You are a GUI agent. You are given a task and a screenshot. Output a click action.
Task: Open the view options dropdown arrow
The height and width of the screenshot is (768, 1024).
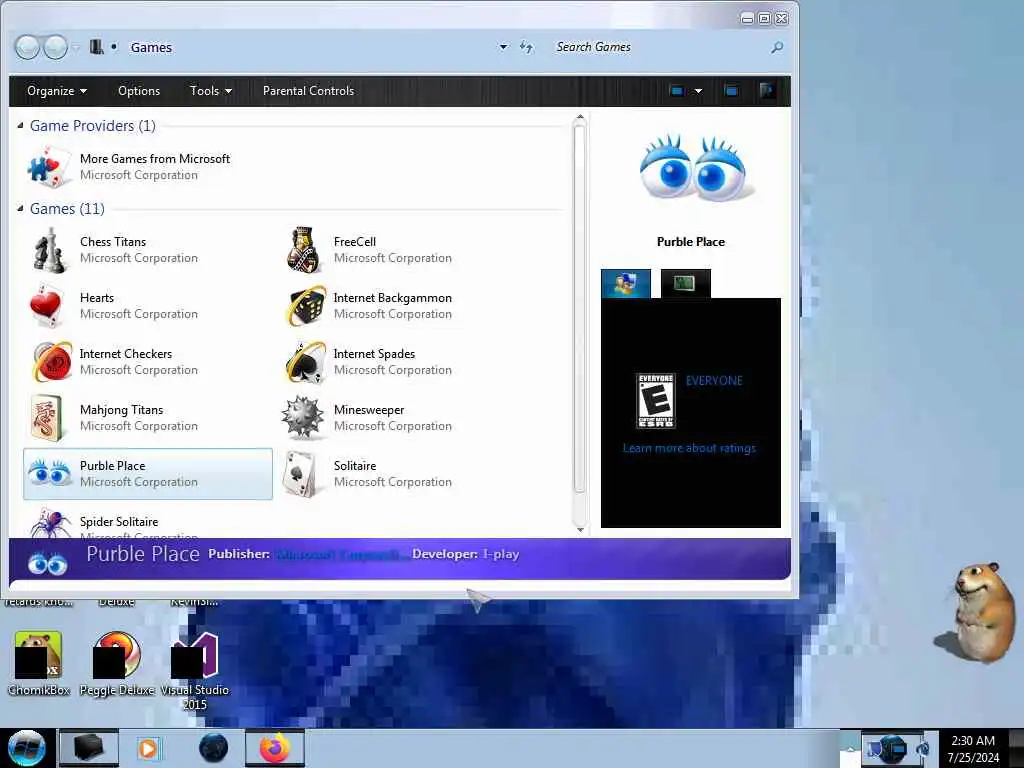[x=698, y=91]
